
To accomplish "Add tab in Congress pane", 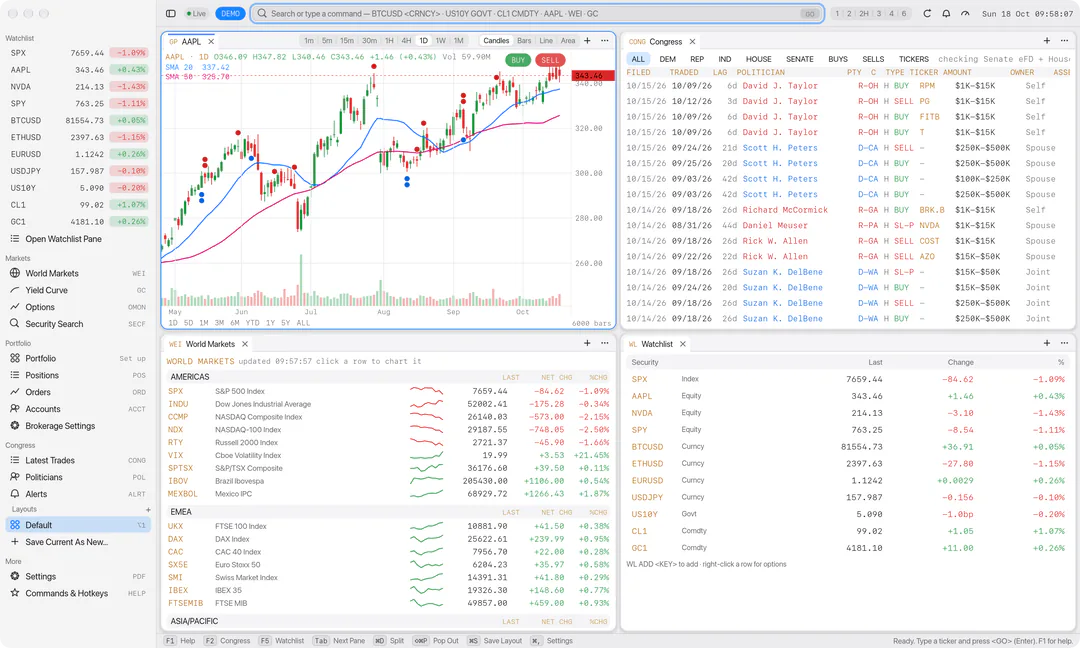I will click(1047, 41).
